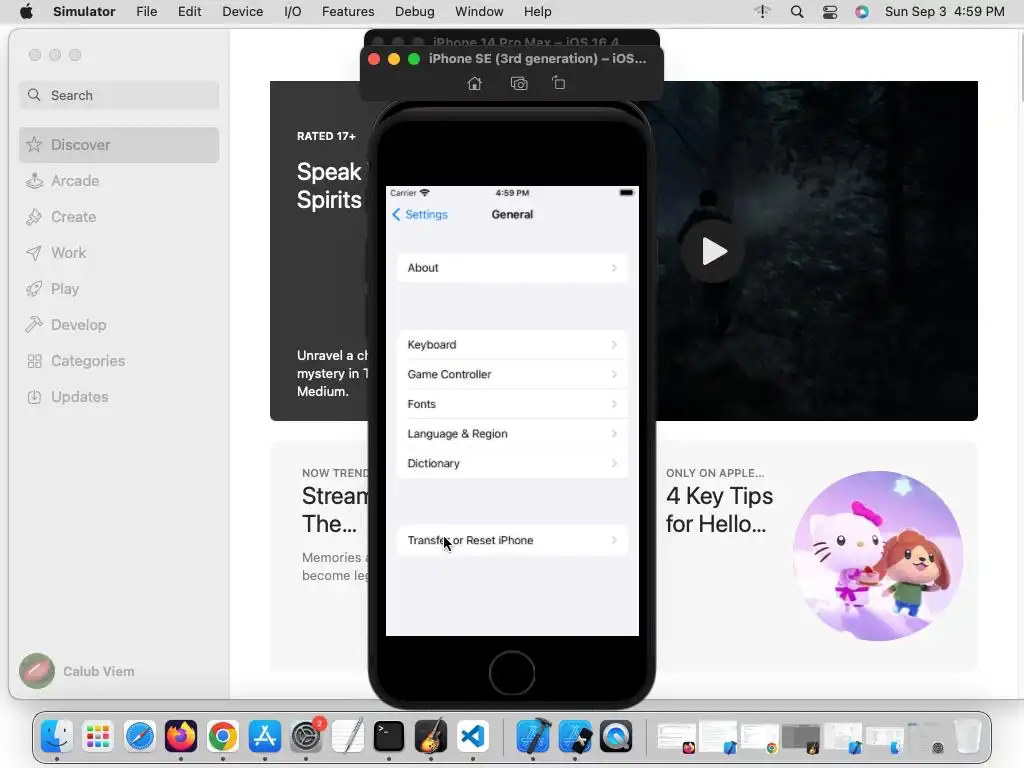
Task: Select Categories in the App Store sidebar
Action: 119,360
